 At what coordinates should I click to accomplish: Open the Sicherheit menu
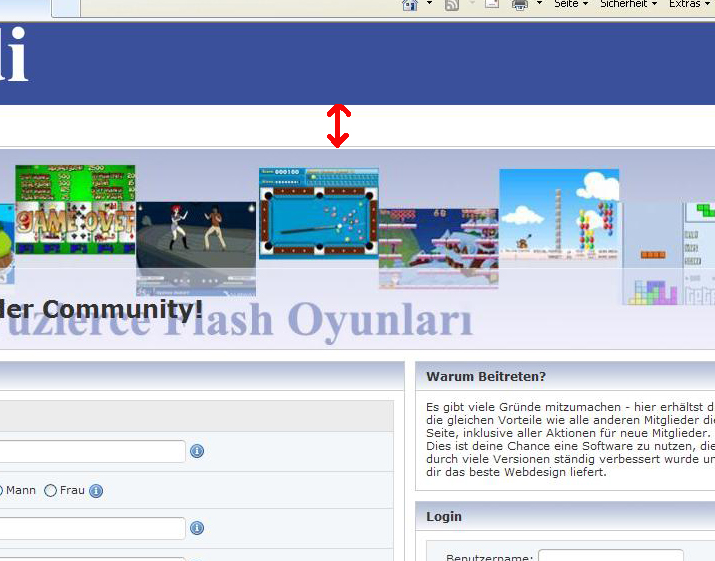pyautogui.click(x=628, y=4)
